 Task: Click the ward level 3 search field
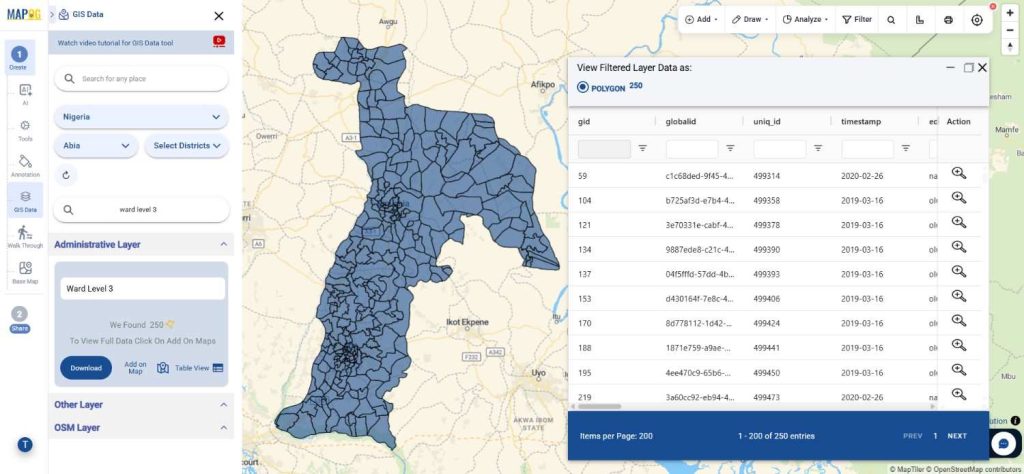point(141,210)
